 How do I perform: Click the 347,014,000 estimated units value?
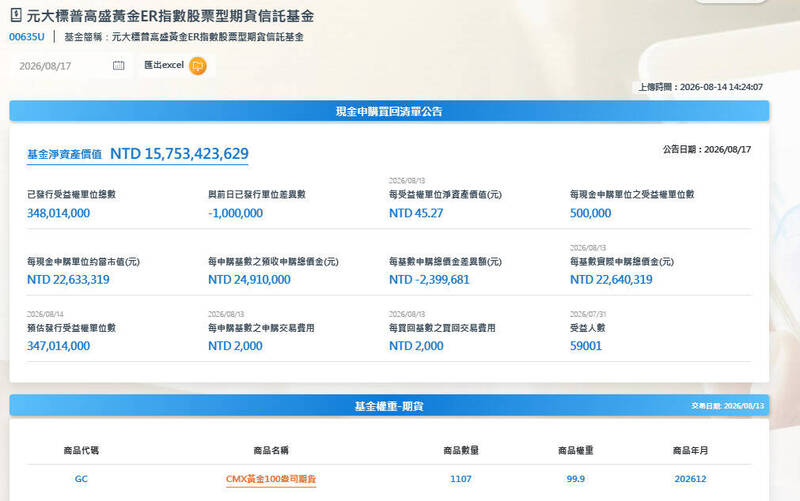[58, 346]
